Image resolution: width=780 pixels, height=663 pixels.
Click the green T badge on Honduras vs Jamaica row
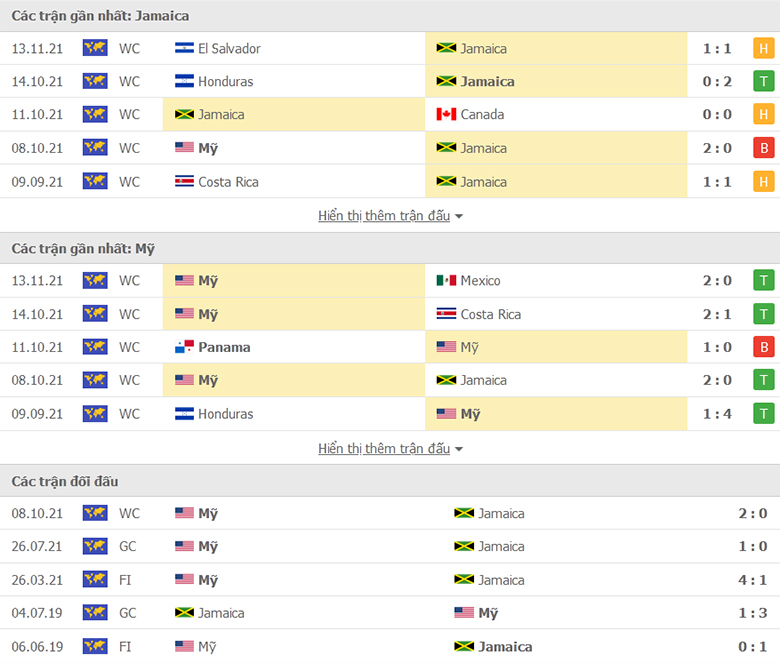763,81
